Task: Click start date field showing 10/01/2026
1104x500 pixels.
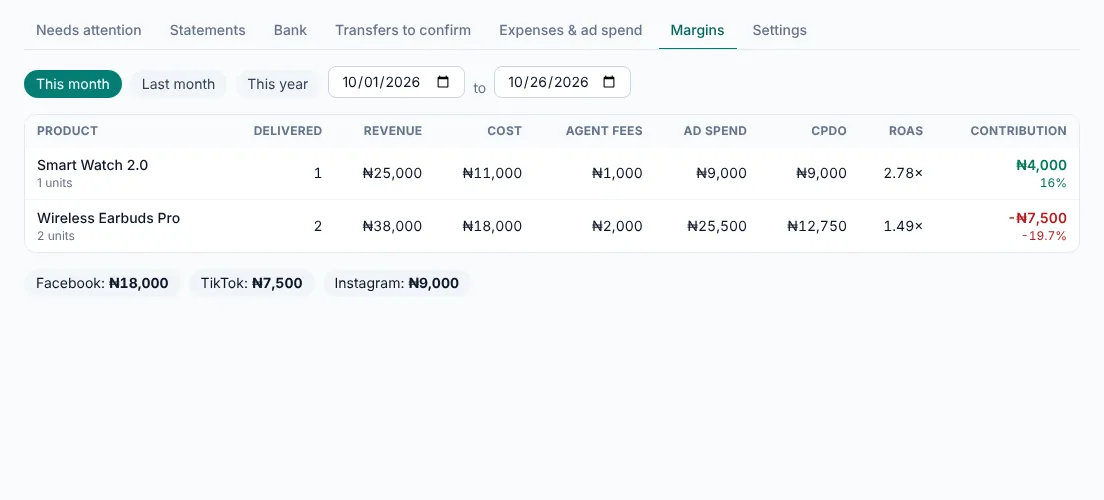Action: (396, 82)
